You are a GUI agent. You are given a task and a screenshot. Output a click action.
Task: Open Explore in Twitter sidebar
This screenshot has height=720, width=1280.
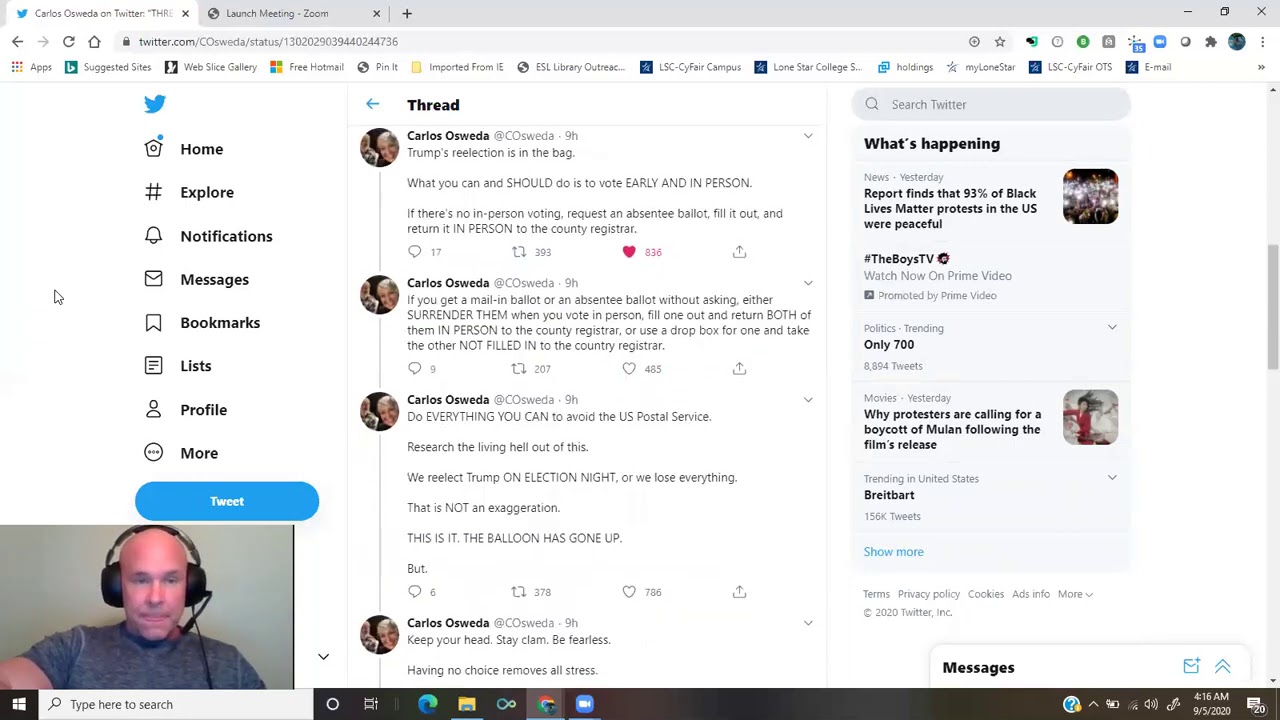tap(189, 192)
